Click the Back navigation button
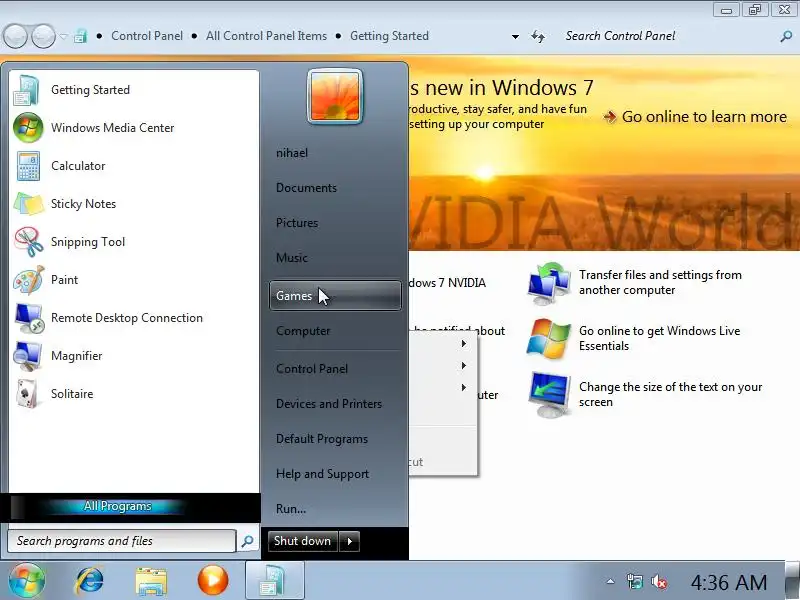Screen dimensions: 800x600 (x=15, y=36)
